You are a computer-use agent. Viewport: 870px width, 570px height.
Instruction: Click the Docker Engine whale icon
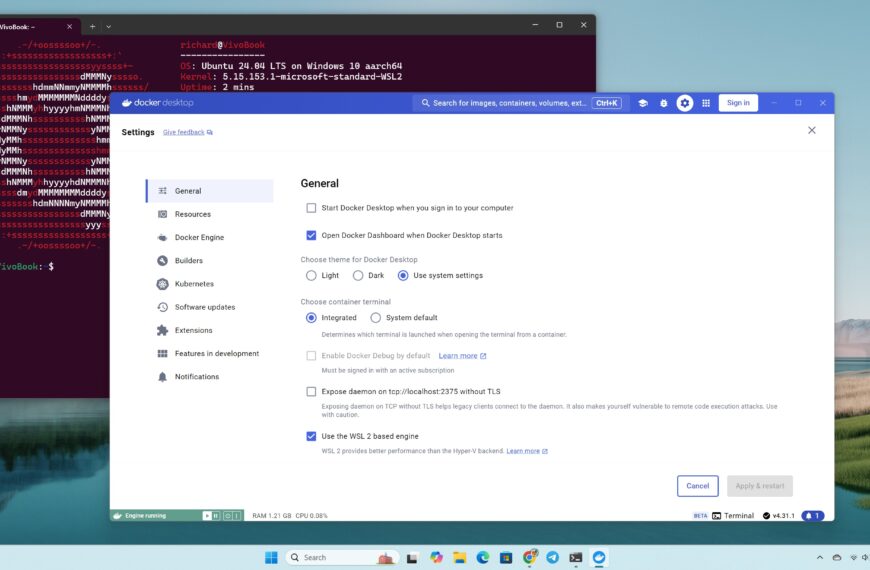click(x=163, y=238)
